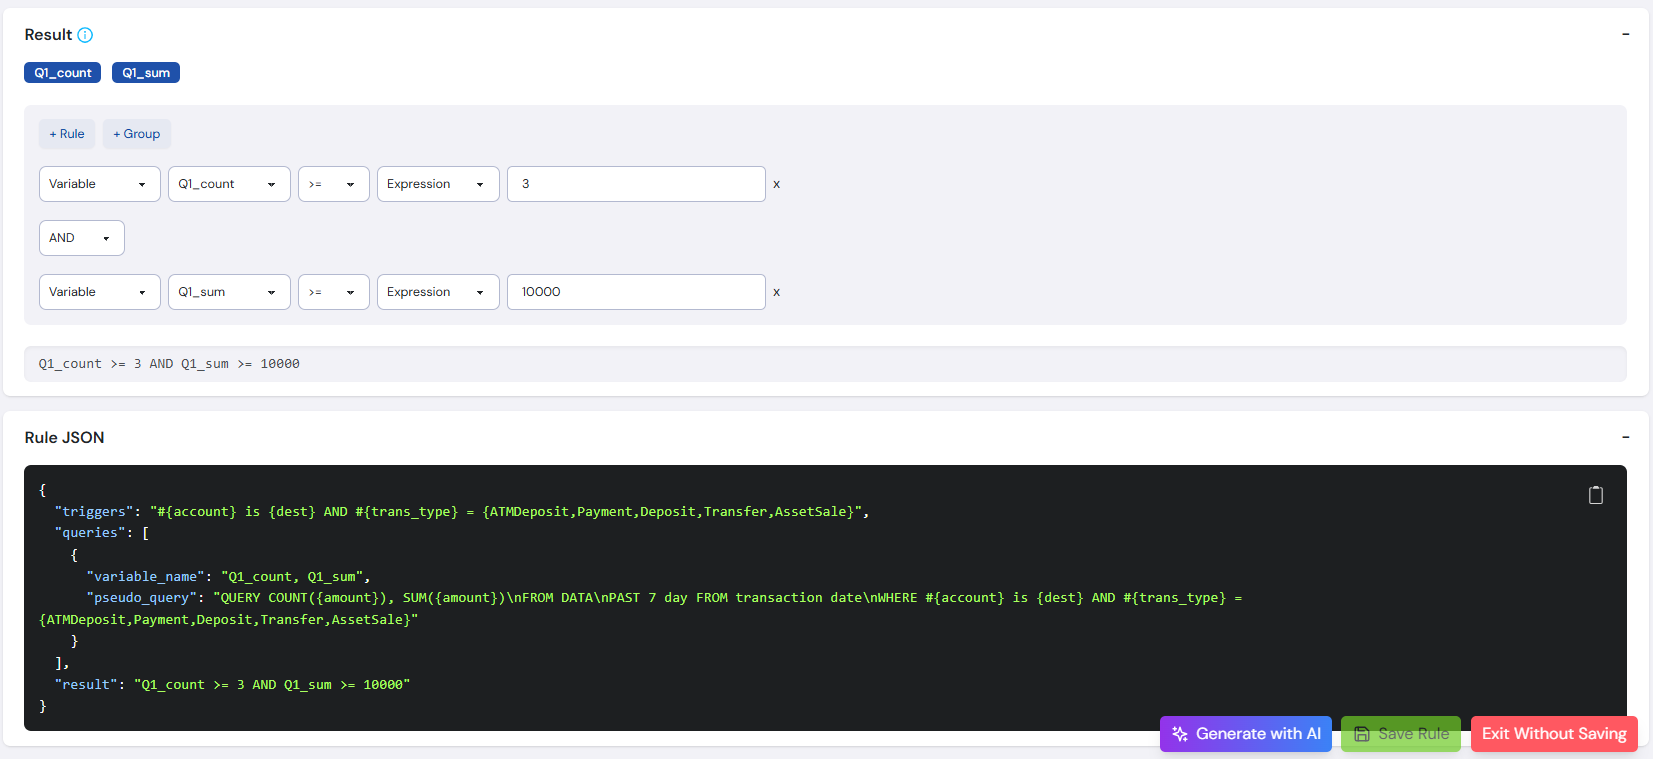Add a new rule with + Rule

coord(67,134)
